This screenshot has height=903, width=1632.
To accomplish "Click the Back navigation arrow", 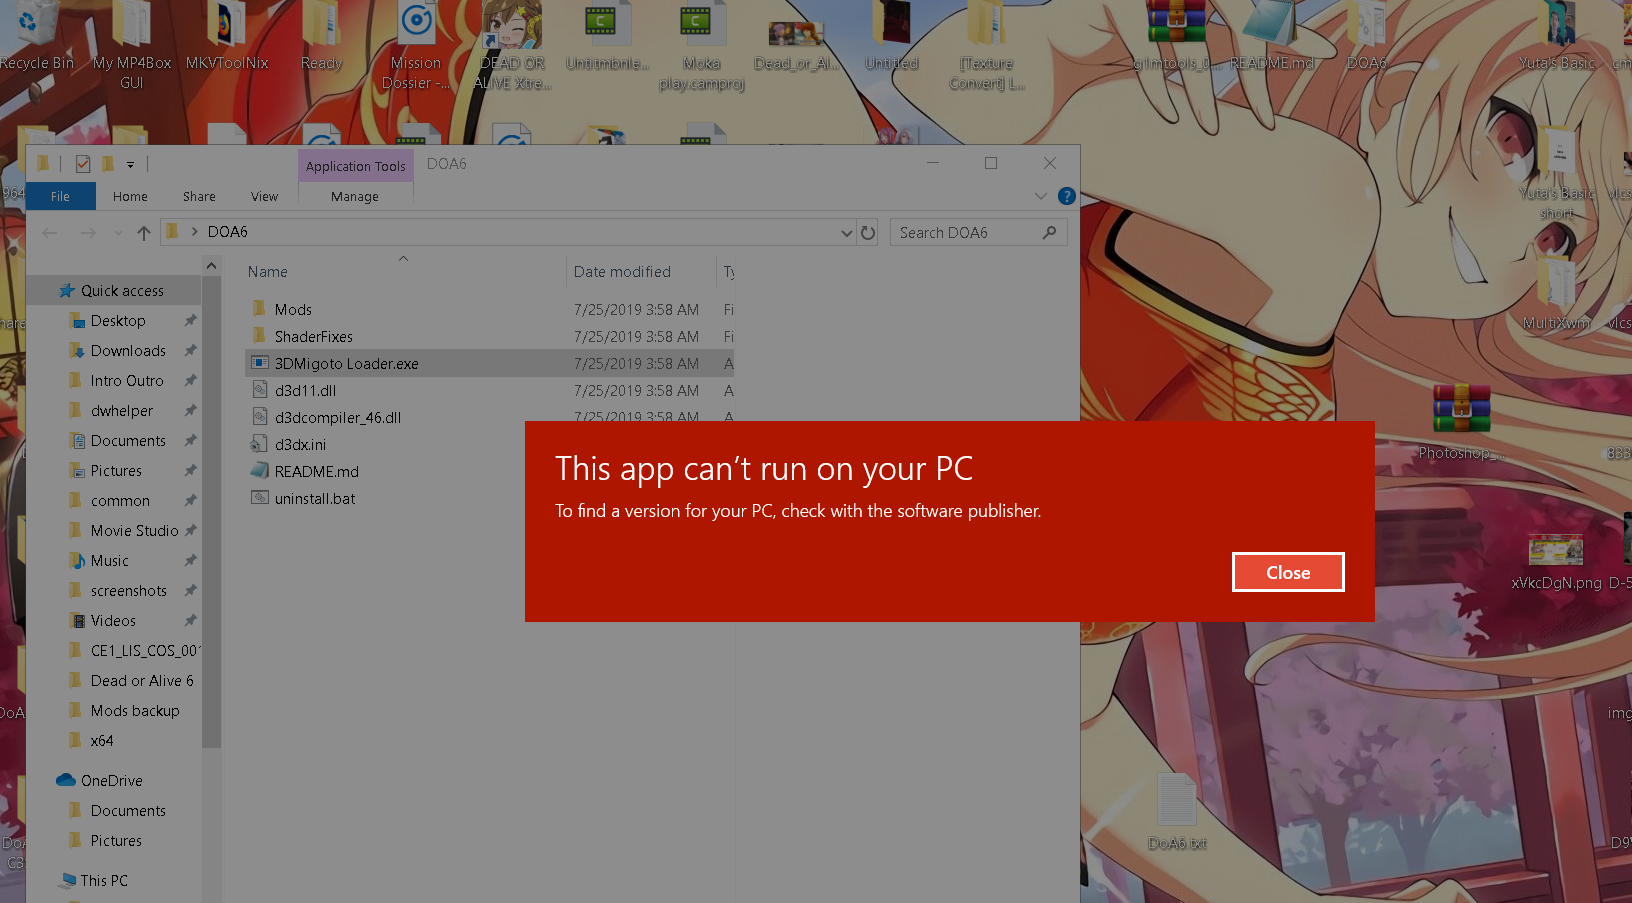I will 50,232.
